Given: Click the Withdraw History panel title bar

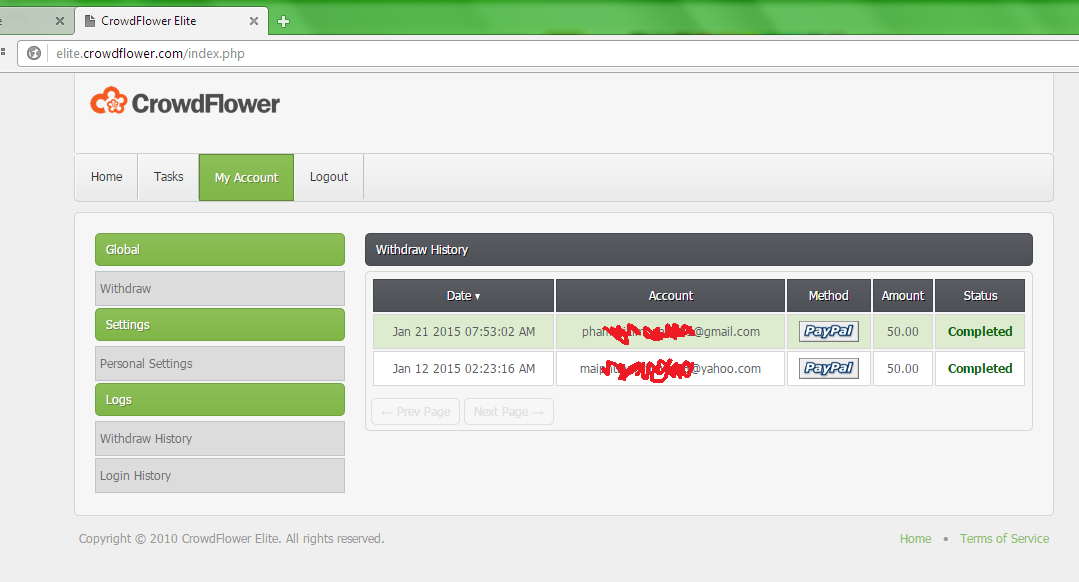Looking at the screenshot, I should (698, 250).
